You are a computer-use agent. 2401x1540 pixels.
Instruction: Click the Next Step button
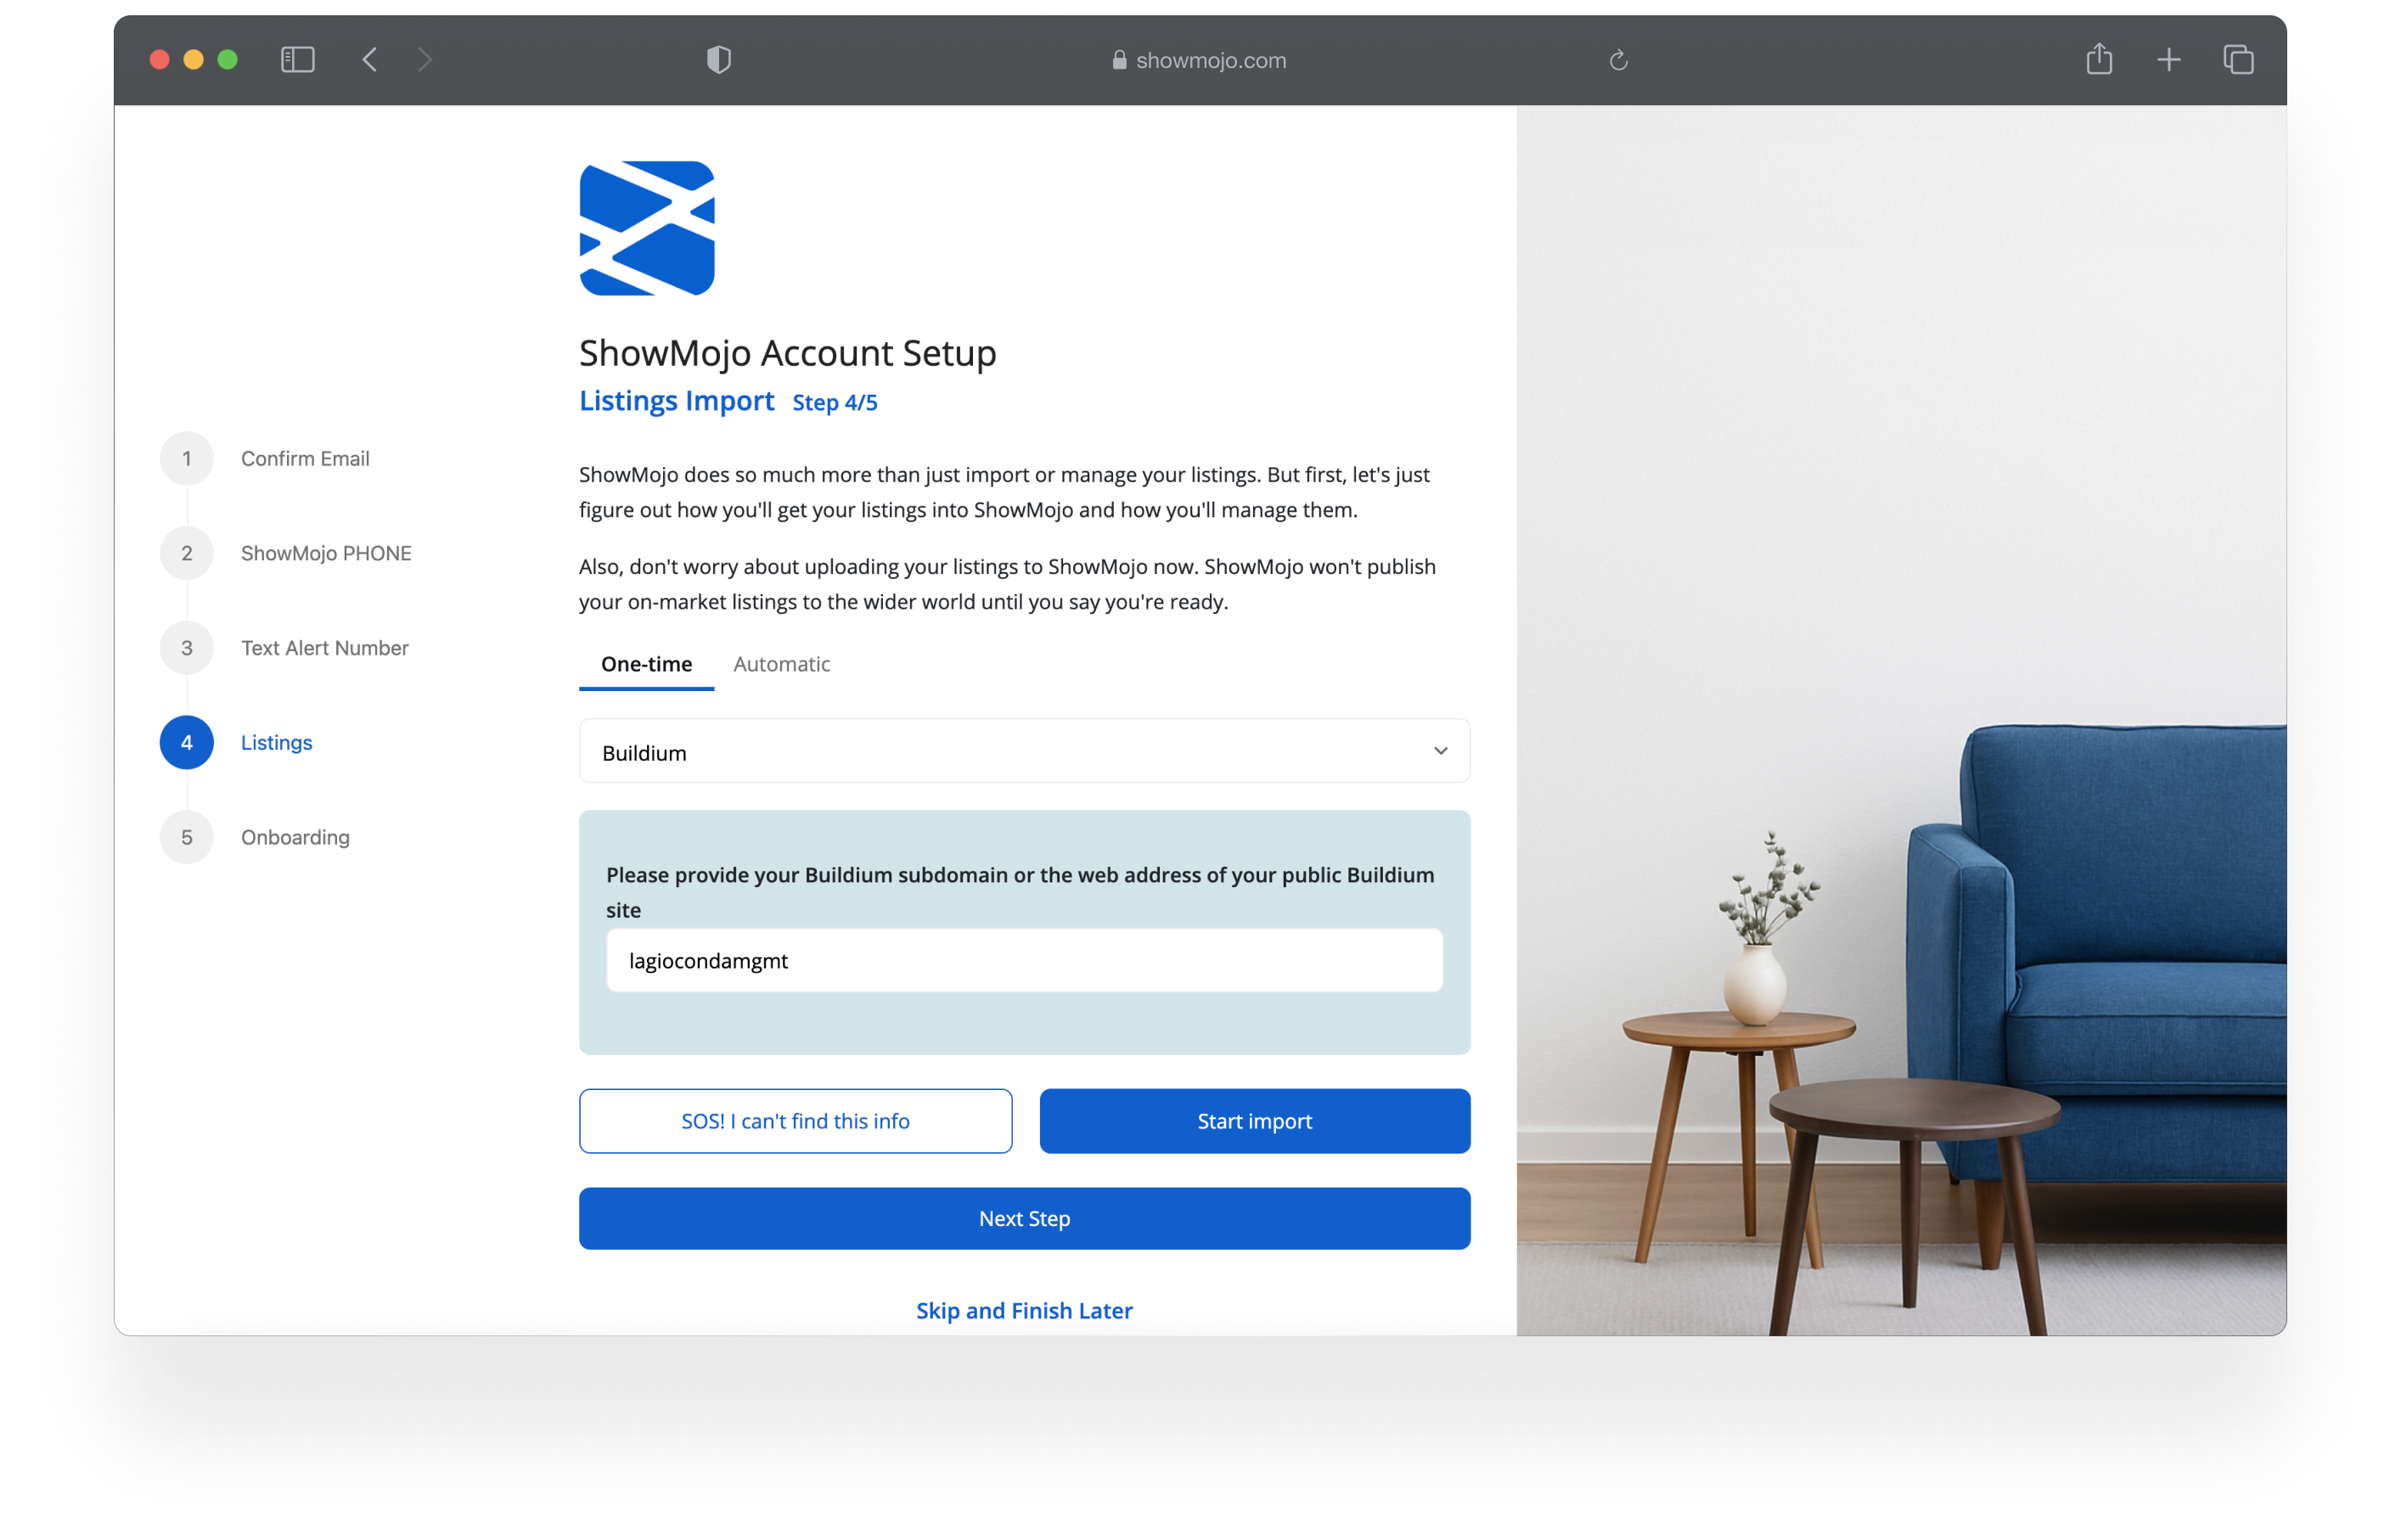point(1023,1218)
